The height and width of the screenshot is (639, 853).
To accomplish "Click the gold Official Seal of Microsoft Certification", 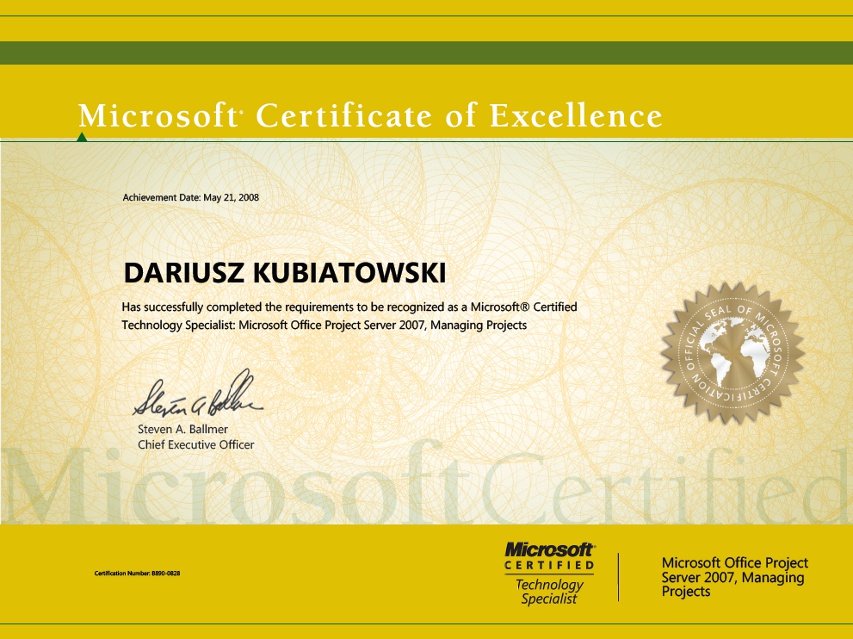I will click(x=733, y=353).
